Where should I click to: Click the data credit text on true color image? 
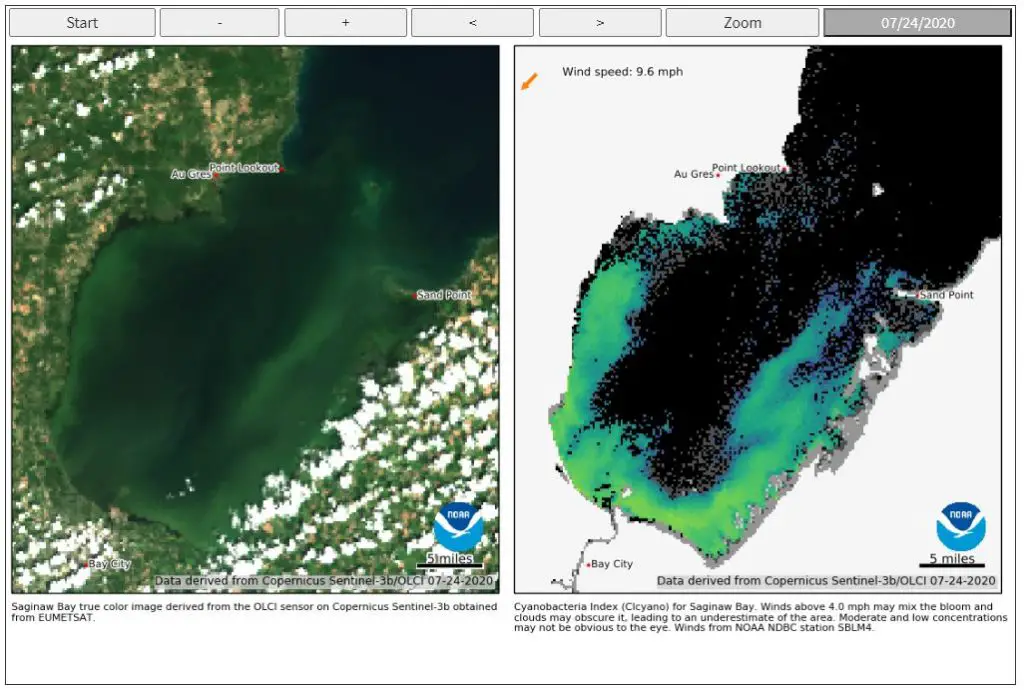[x=324, y=581]
